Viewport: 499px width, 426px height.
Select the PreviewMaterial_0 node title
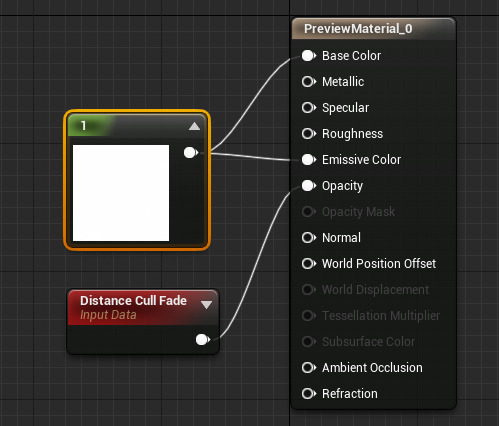pyautogui.click(x=358, y=29)
